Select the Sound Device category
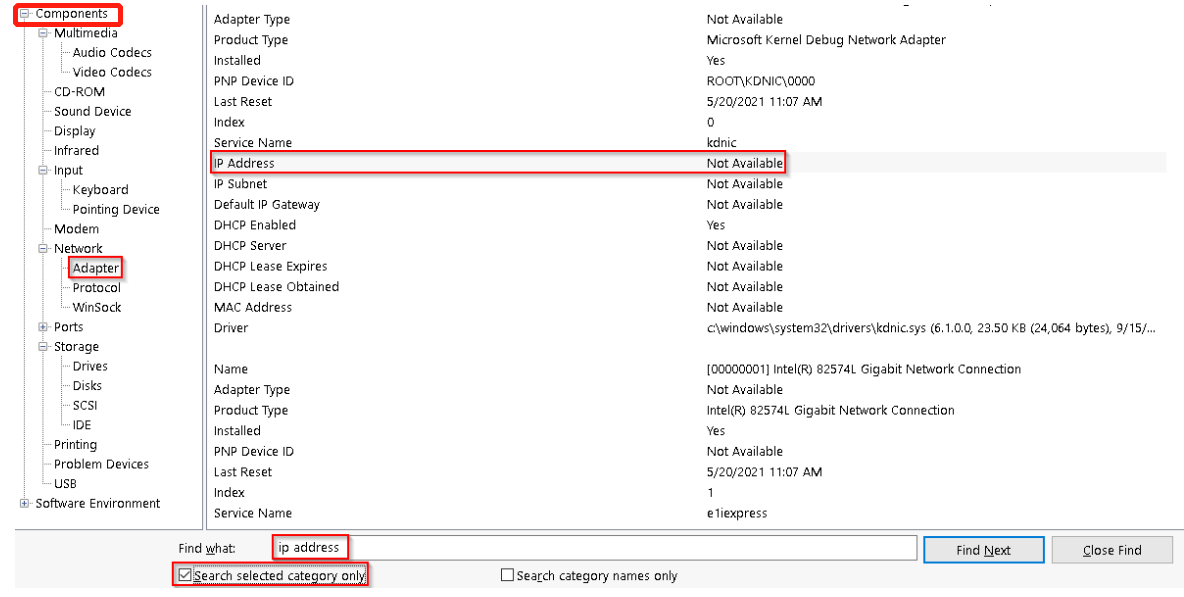 (92, 112)
